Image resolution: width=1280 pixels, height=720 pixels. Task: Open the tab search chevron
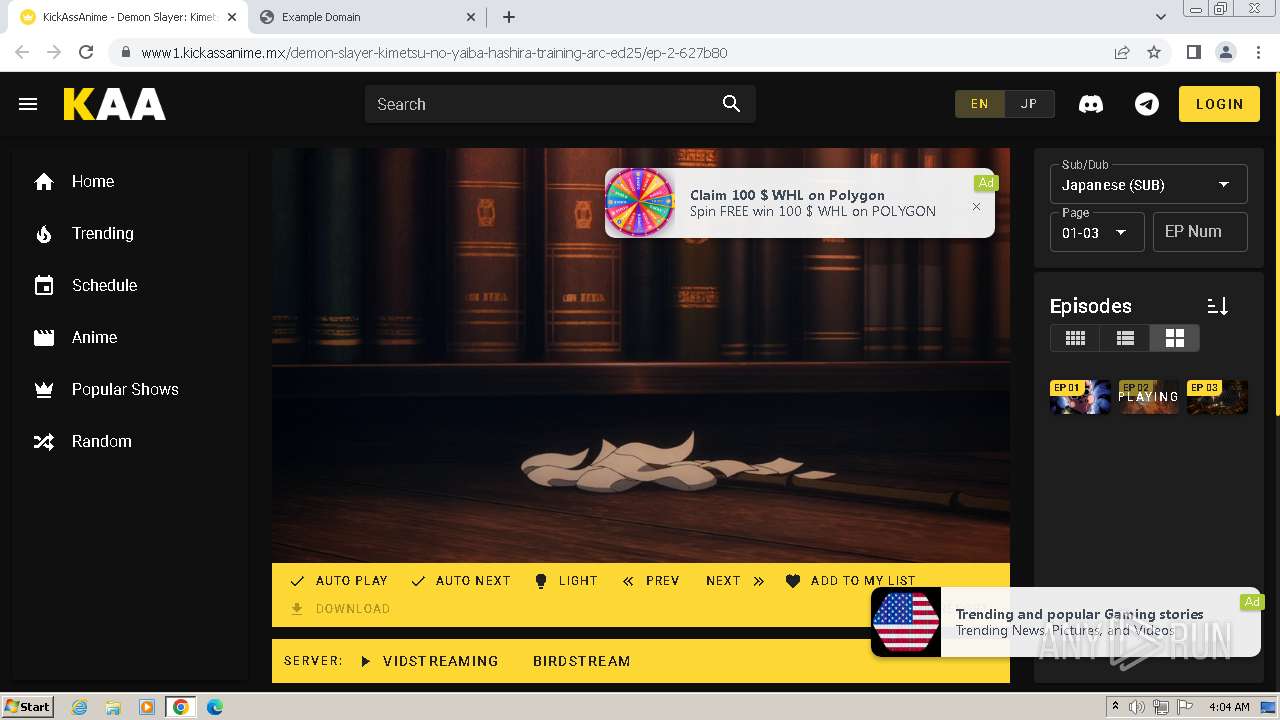pyautogui.click(x=1160, y=17)
